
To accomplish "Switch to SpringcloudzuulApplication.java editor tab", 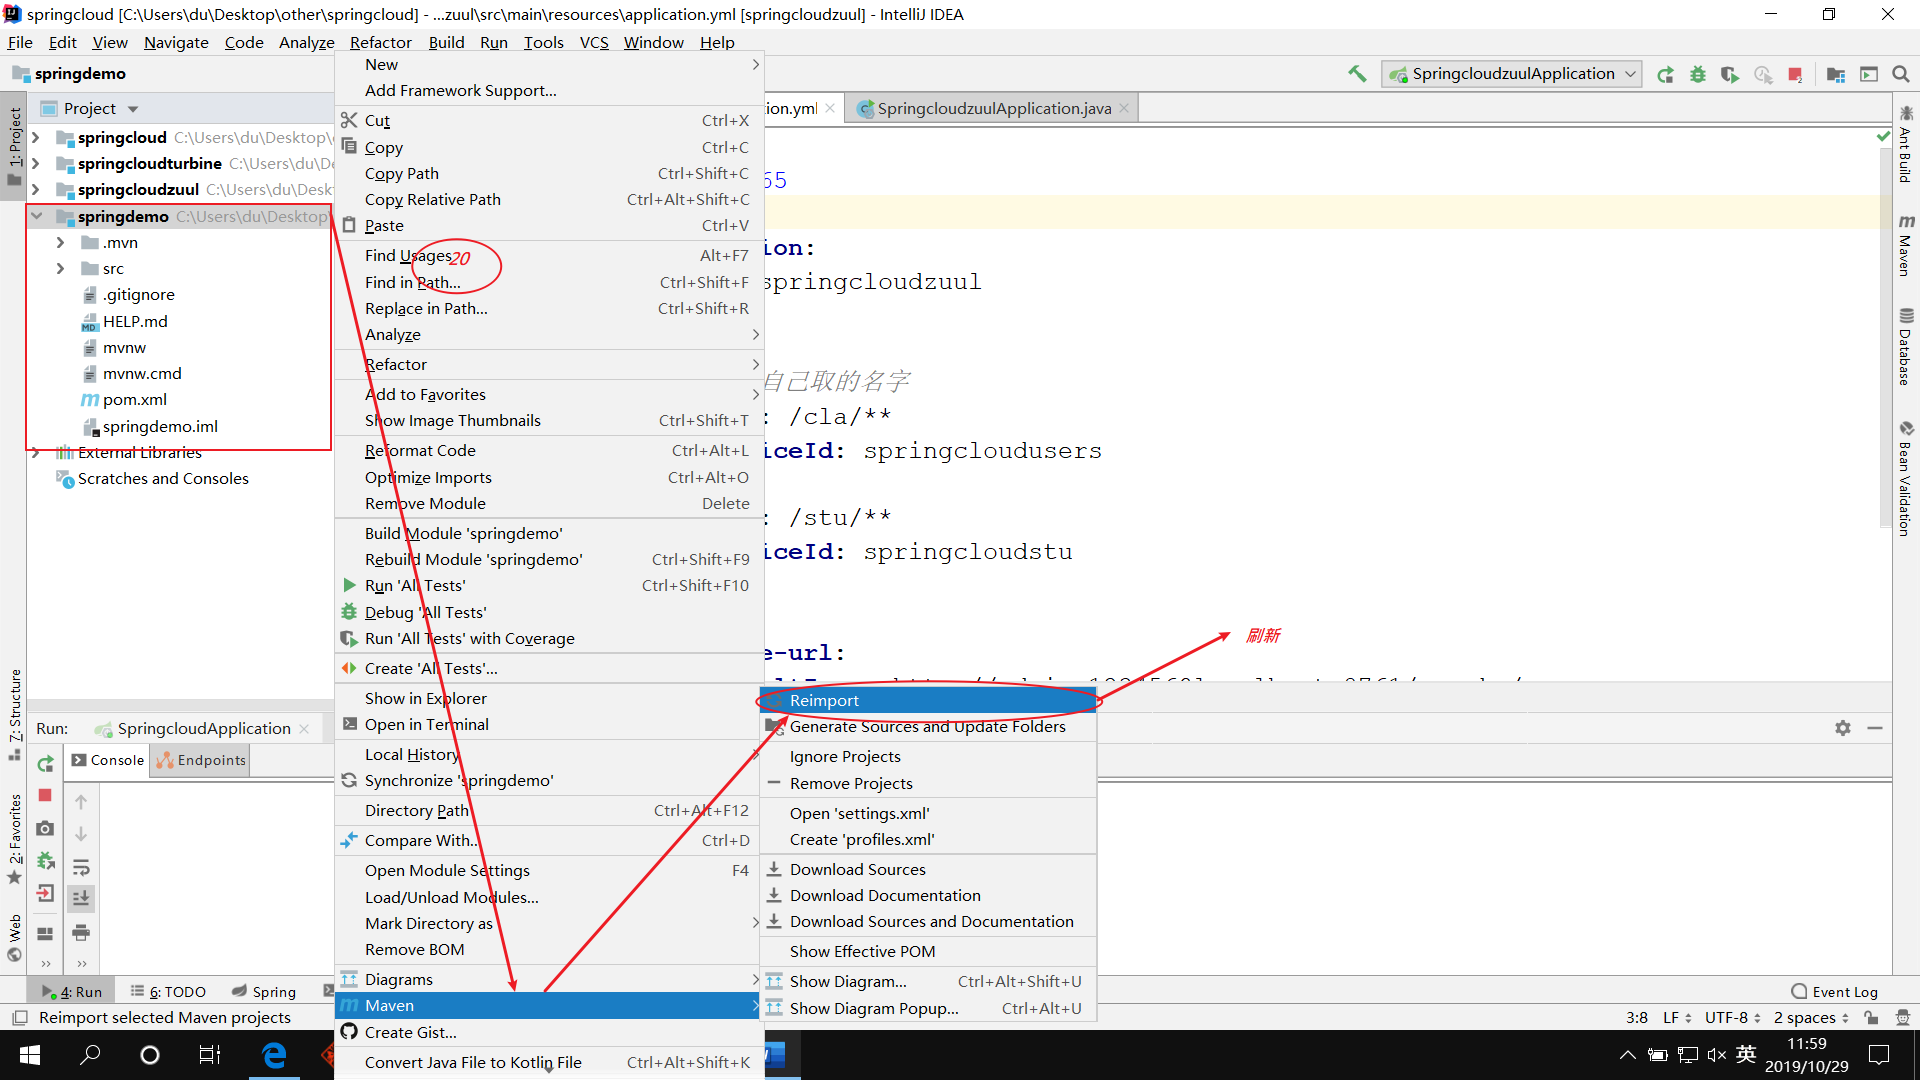I will point(993,108).
